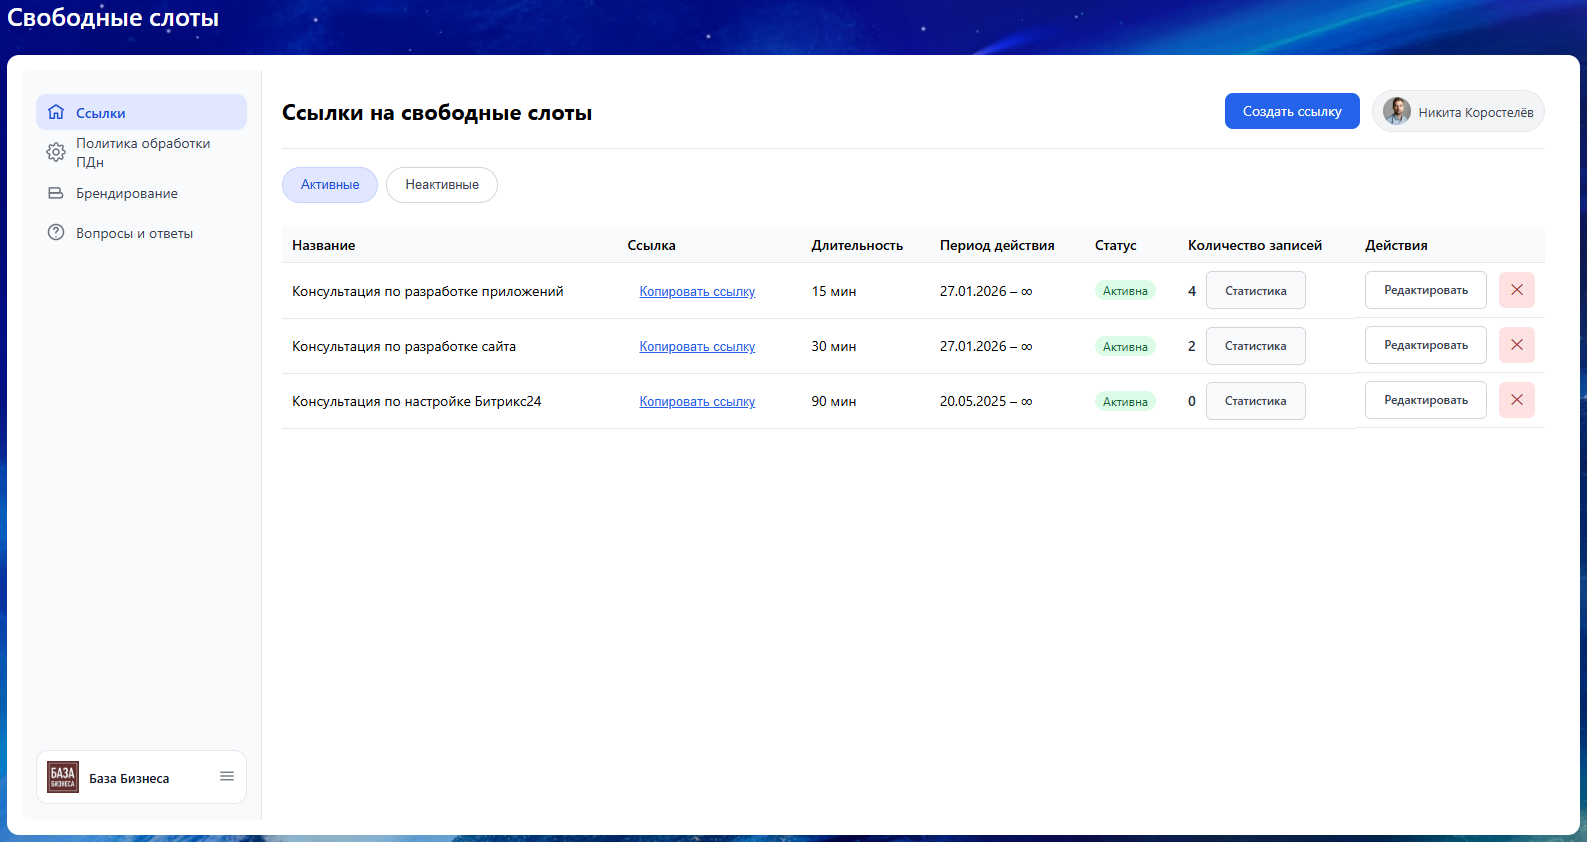Image resolution: width=1587 pixels, height=842 pixels.
Task: Delete the Консультация по разработке приложений link
Action: (x=1516, y=290)
